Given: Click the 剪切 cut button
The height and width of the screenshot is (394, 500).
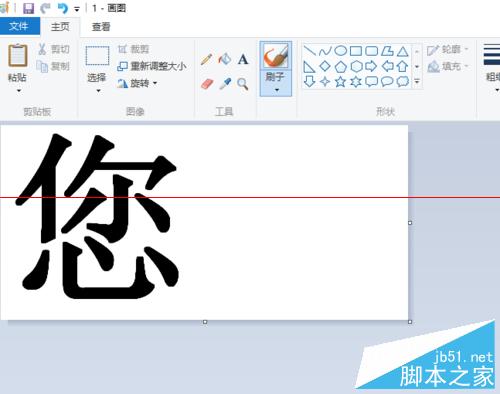Looking at the screenshot, I should click(54, 49).
